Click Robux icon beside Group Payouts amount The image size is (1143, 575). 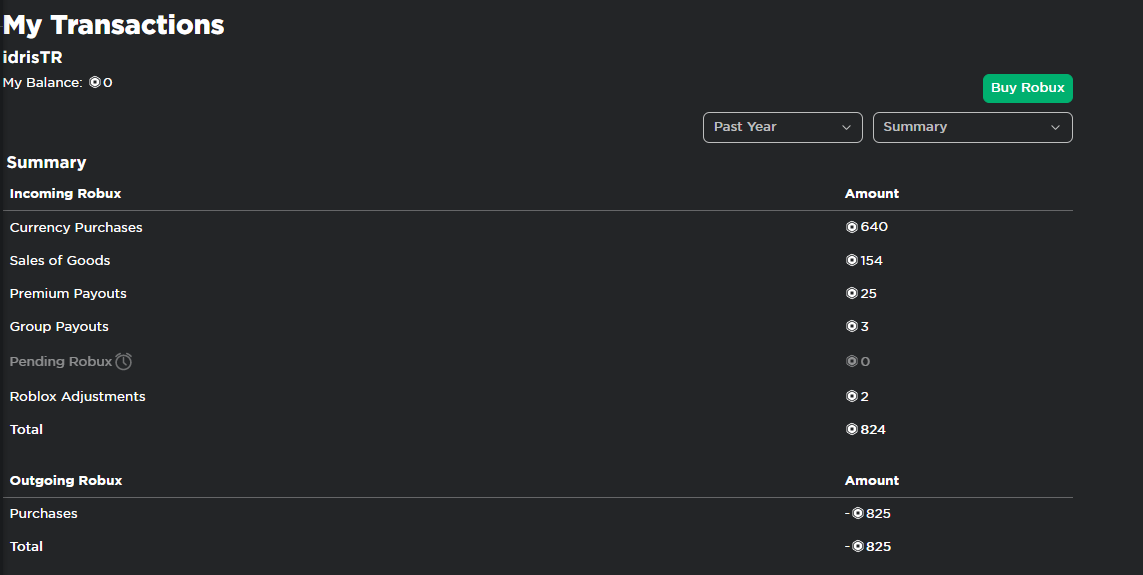tap(852, 326)
